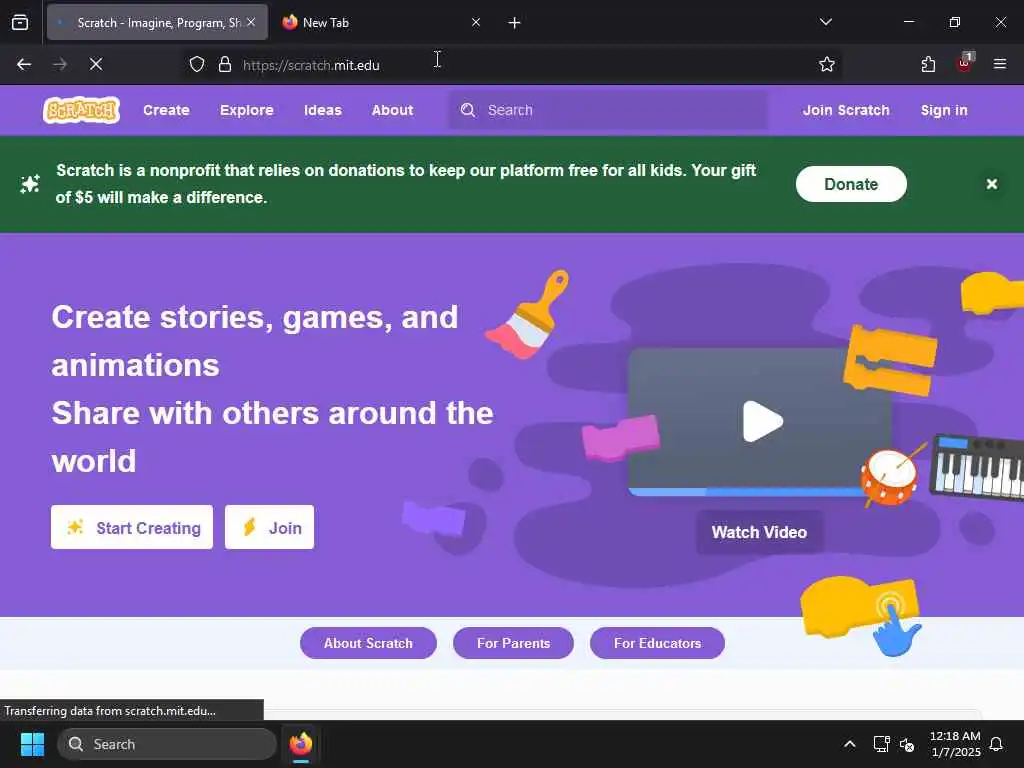The image size is (1024, 768).
Task: Open the Windows Start menu
Action: tap(32, 744)
